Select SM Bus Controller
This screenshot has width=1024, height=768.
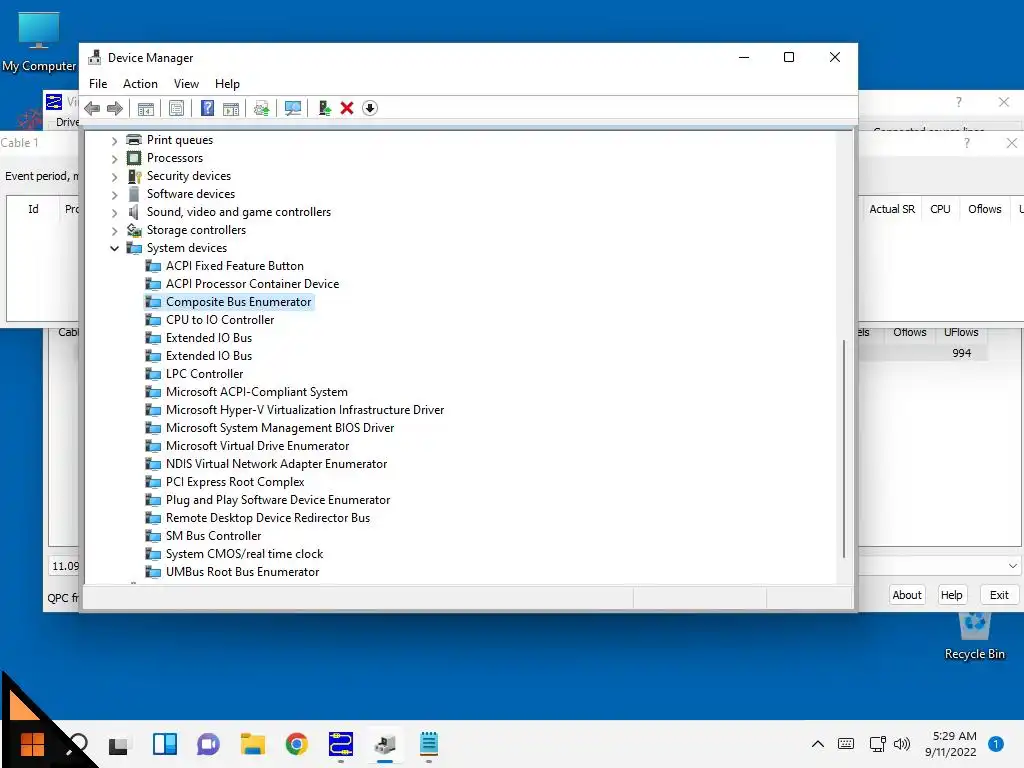coord(213,536)
